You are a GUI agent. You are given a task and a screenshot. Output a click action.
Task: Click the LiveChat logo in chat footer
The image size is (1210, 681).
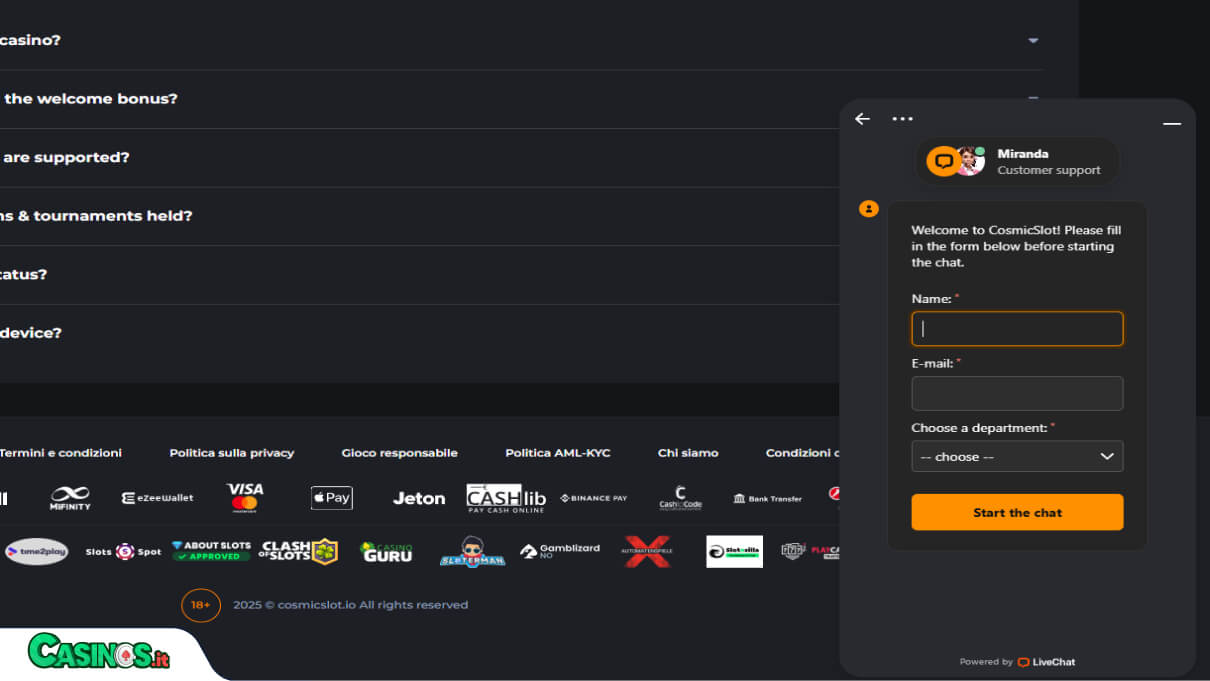pyautogui.click(x=1046, y=662)
